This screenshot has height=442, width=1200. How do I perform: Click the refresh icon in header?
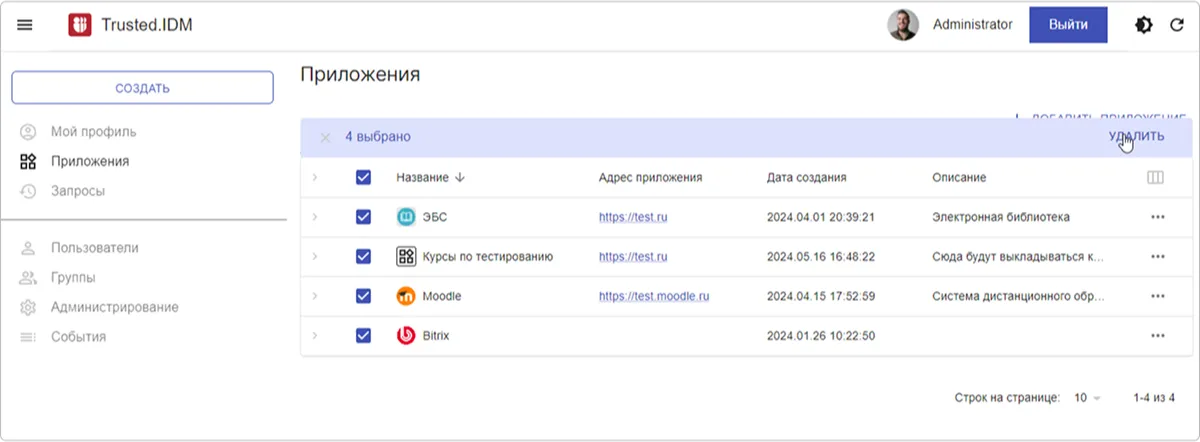[1177, 25]
